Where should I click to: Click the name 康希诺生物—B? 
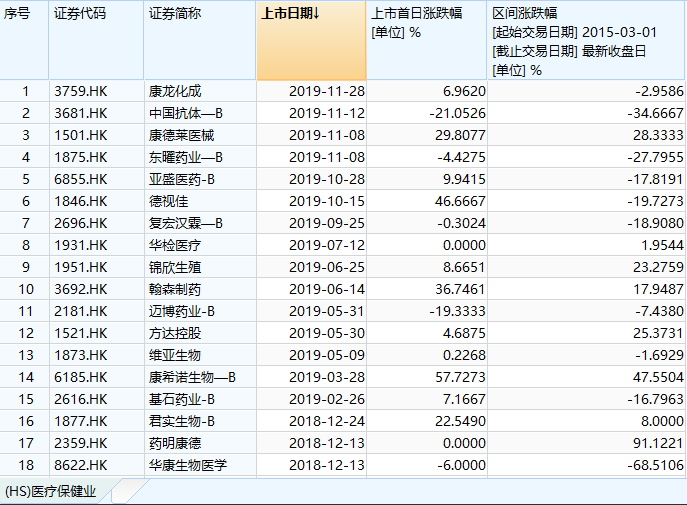pyautogui.click(x=192, y=377)
